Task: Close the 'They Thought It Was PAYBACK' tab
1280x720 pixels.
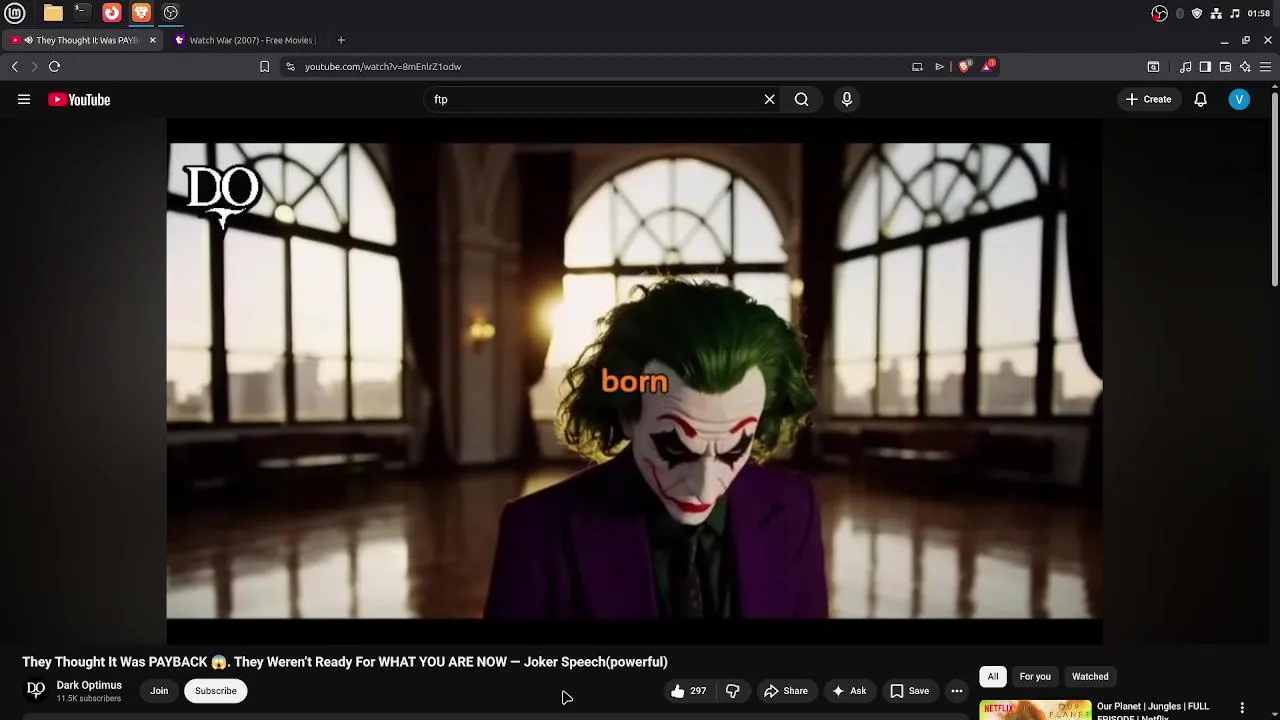Action: tap(152, 40)
